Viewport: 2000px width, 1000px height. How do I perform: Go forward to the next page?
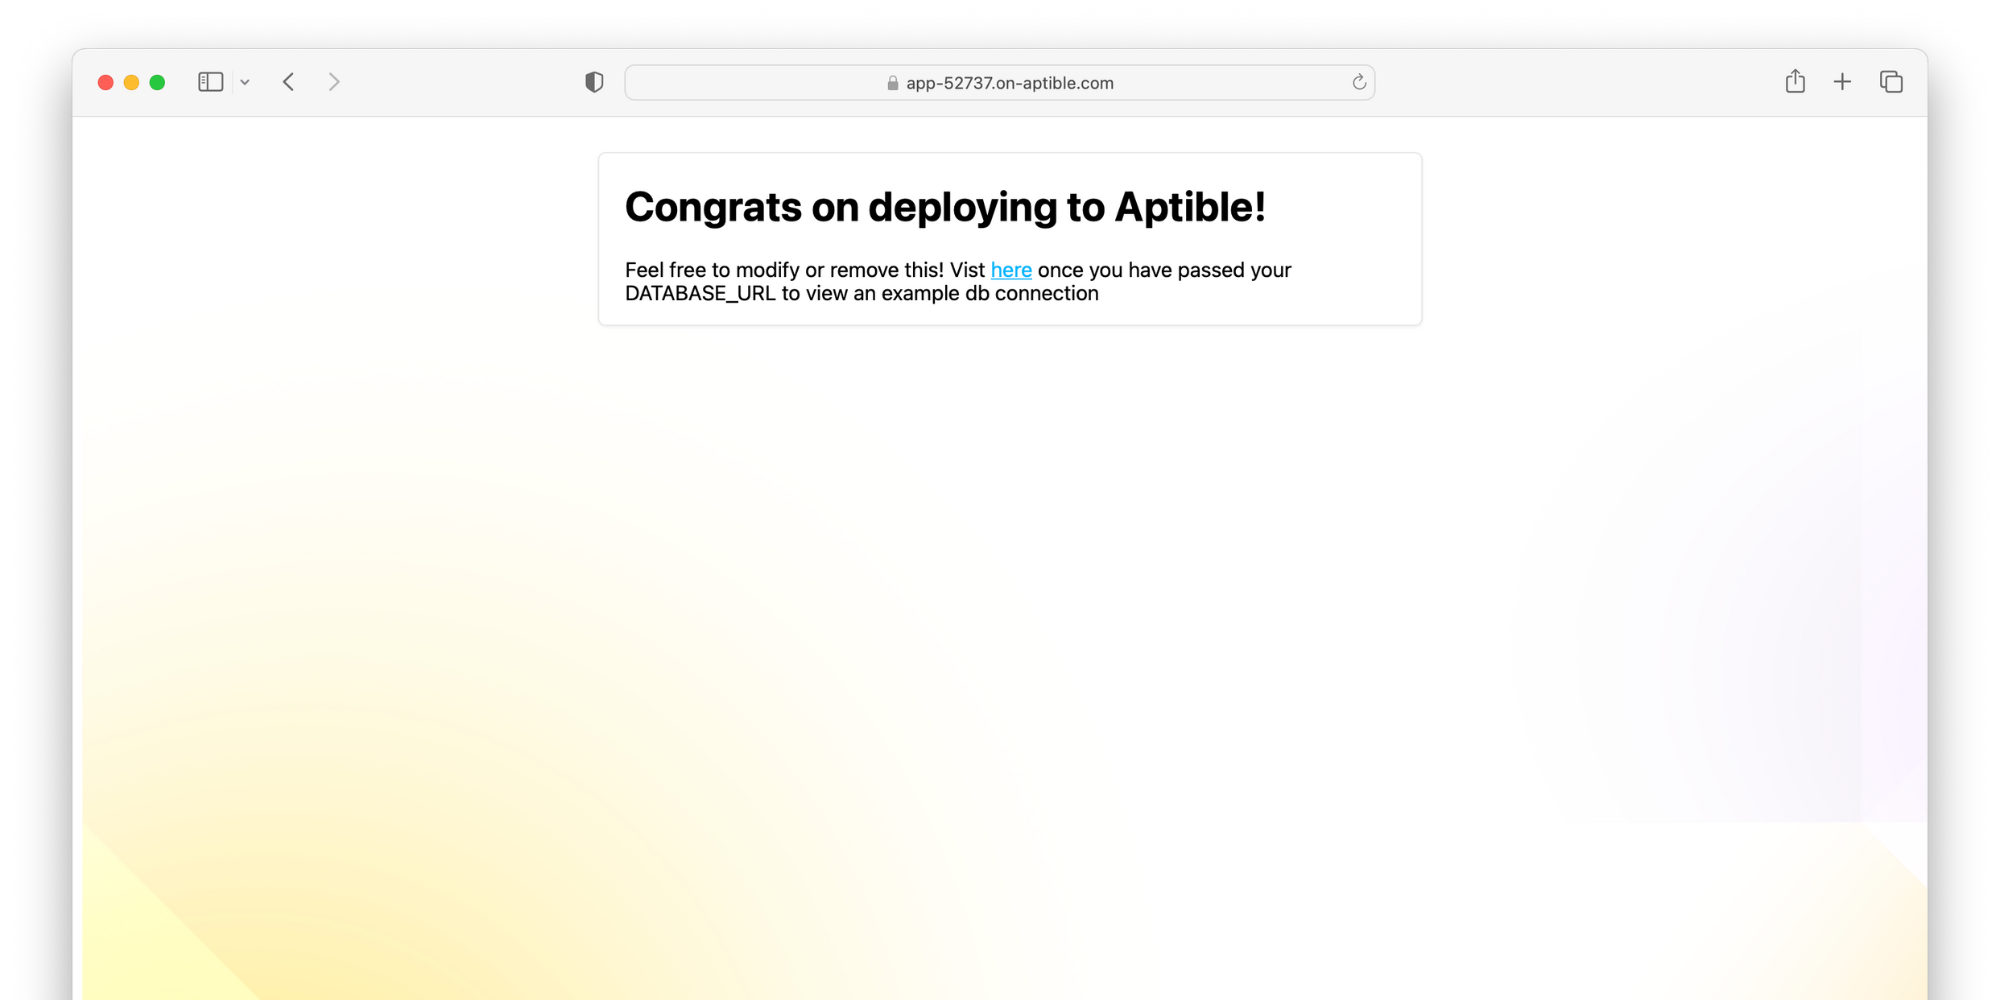tap(334, 82)
